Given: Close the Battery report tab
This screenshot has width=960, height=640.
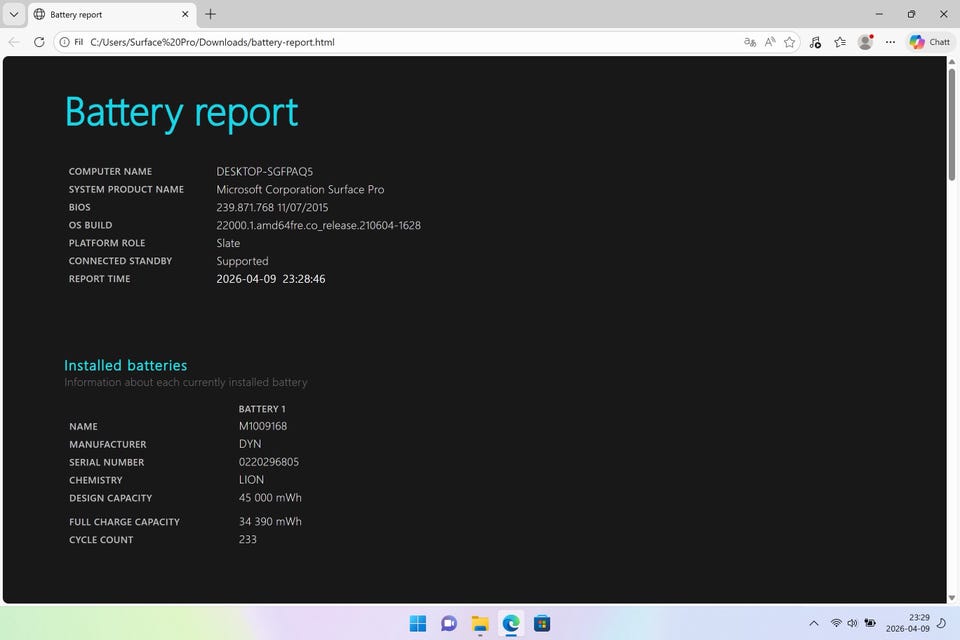Looking at the screenshot, I should (x=185, y=15).
